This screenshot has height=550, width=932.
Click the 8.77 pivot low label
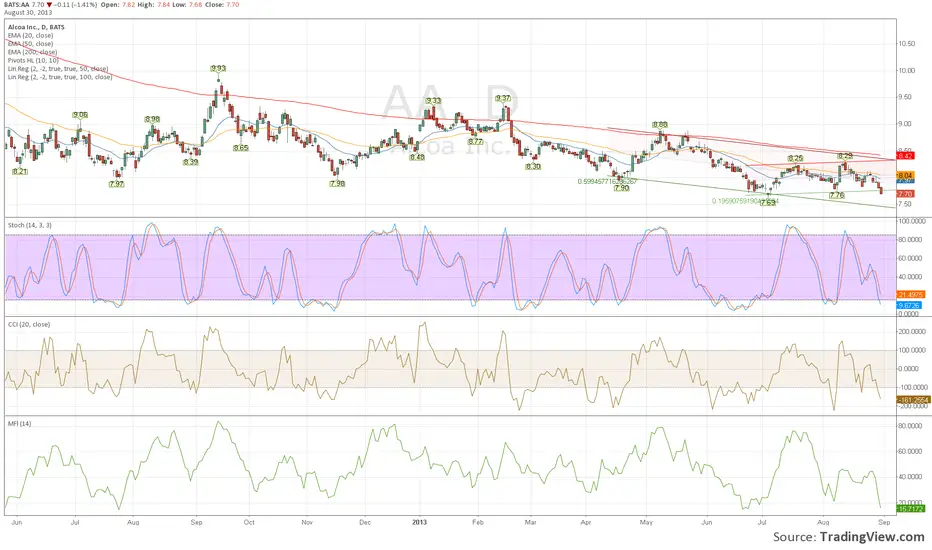click(x=476, y=142)
